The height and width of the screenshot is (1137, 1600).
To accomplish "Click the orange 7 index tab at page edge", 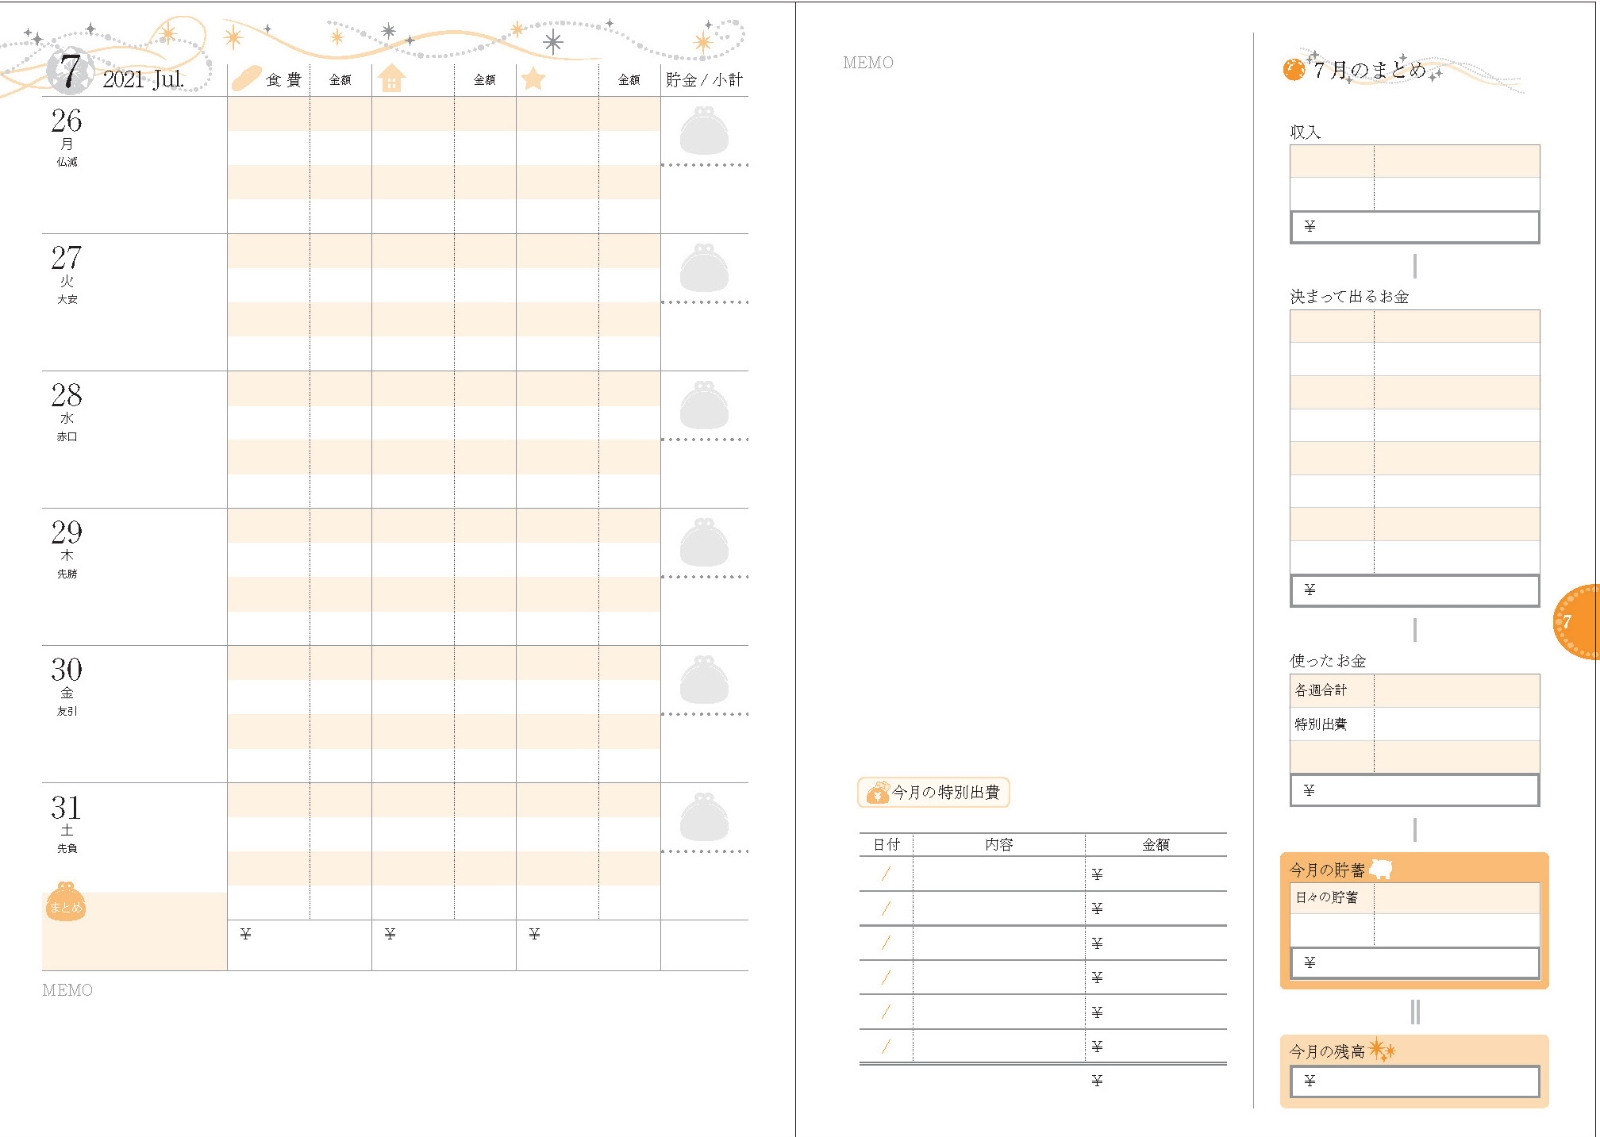I will tap(1577, 621).
